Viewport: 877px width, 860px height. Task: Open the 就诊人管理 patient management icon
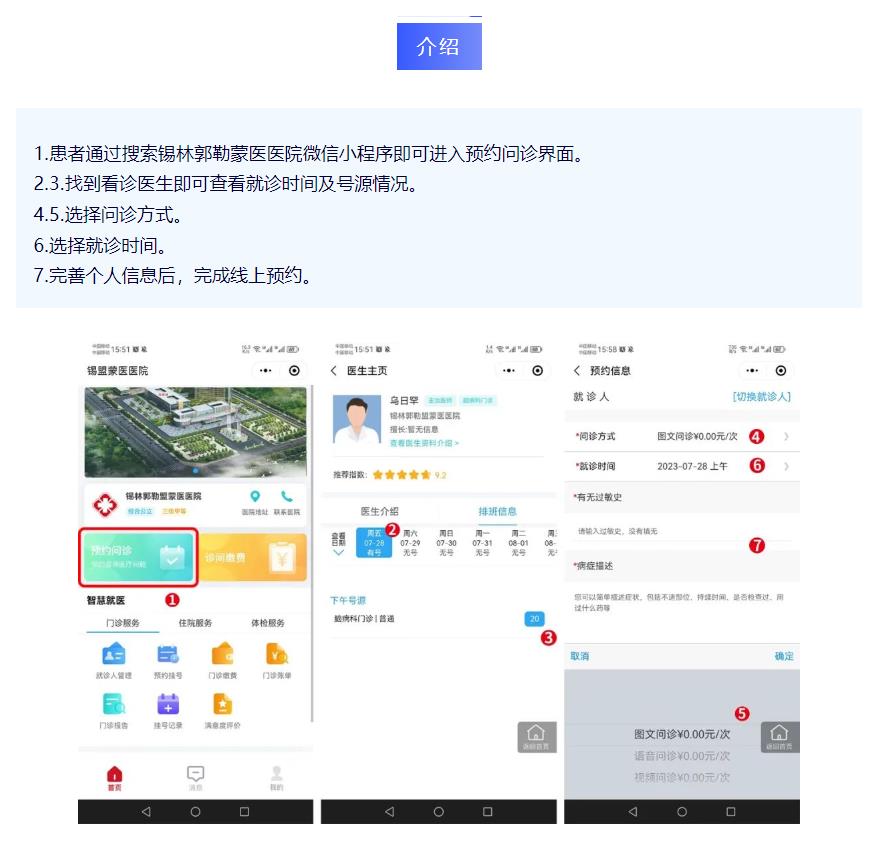click(113, 656)
